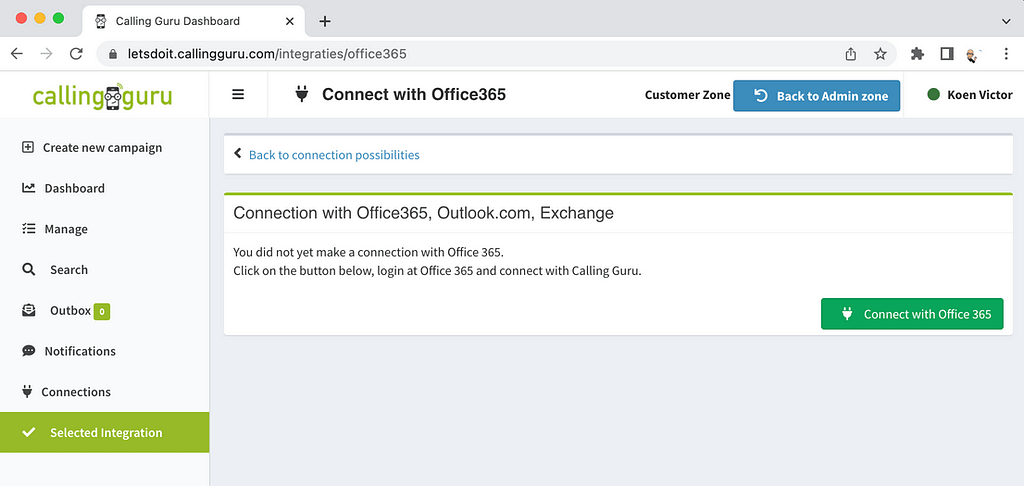Open Connections in the sidebar

(x=104, y=392)
